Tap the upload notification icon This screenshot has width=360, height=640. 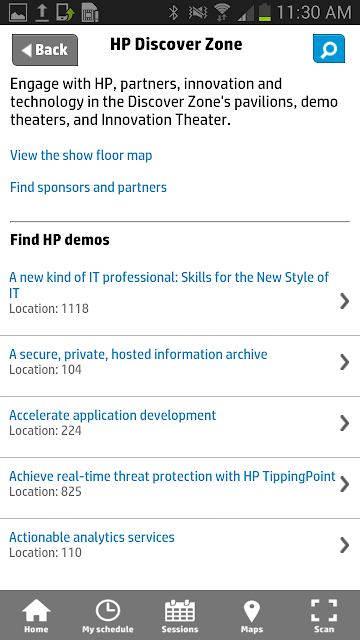point(41,12)
